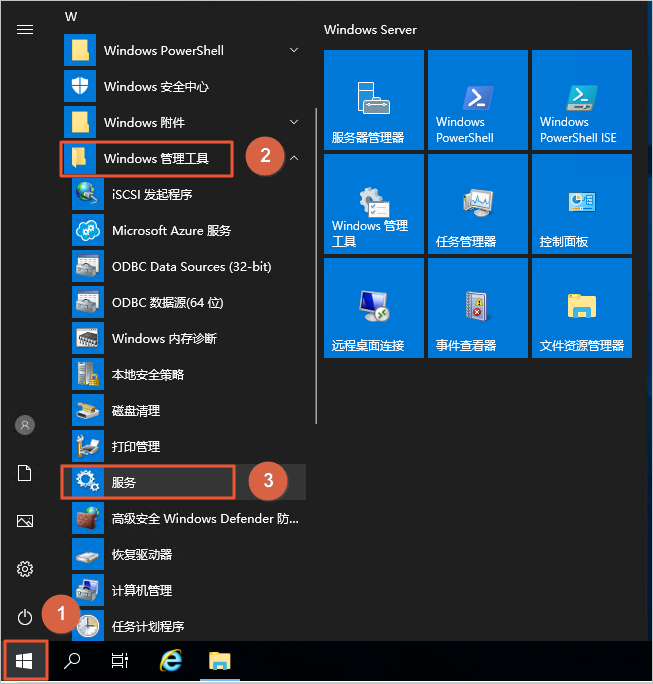
Task: Launch iSCSI 发起程序 from the list
Action: point(151,194)
